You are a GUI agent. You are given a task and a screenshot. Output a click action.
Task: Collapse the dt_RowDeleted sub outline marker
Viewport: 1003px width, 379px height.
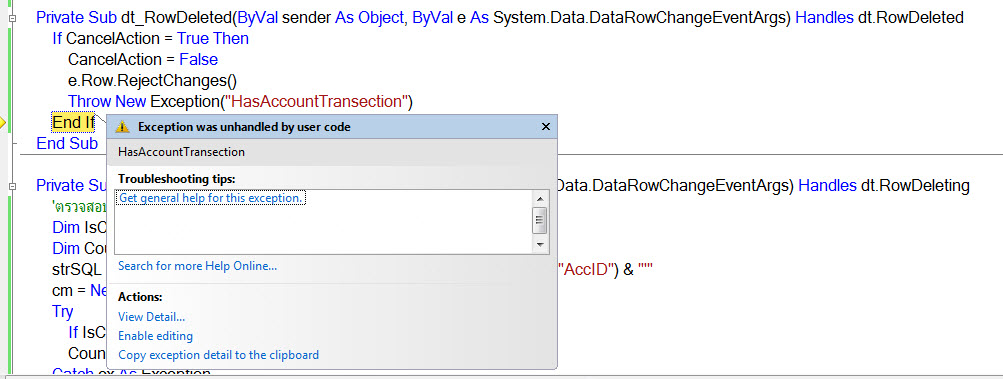pos(13,19)
